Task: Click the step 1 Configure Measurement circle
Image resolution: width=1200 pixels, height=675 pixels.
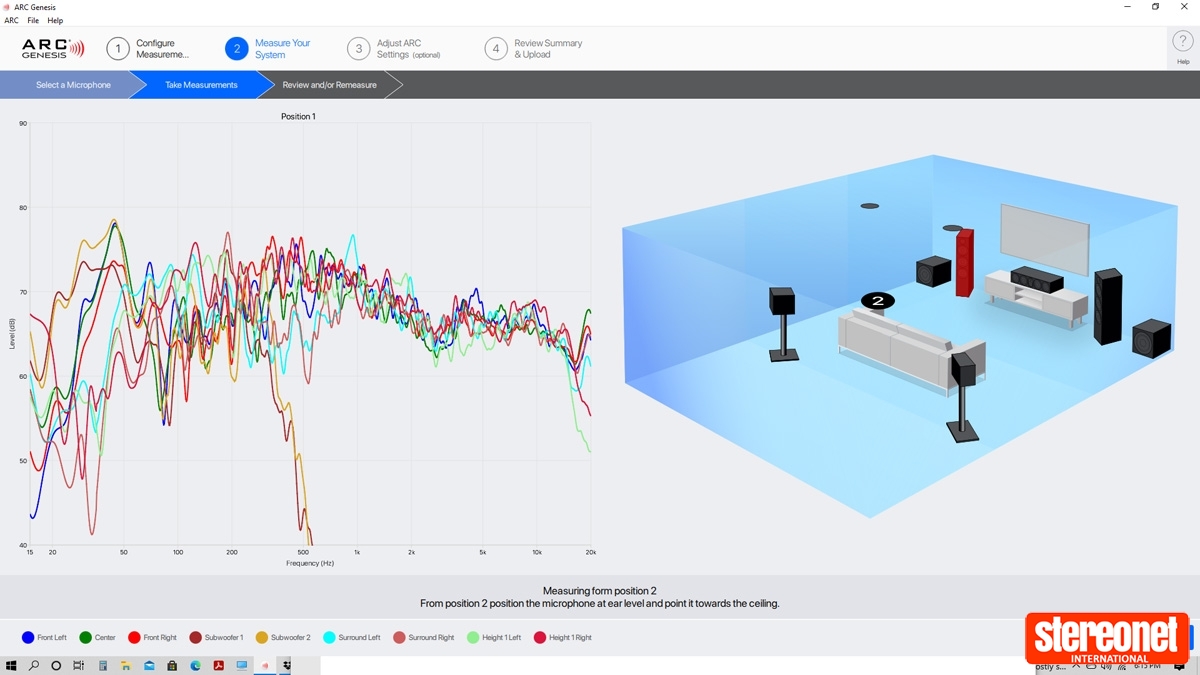Action: click(118, 49)
